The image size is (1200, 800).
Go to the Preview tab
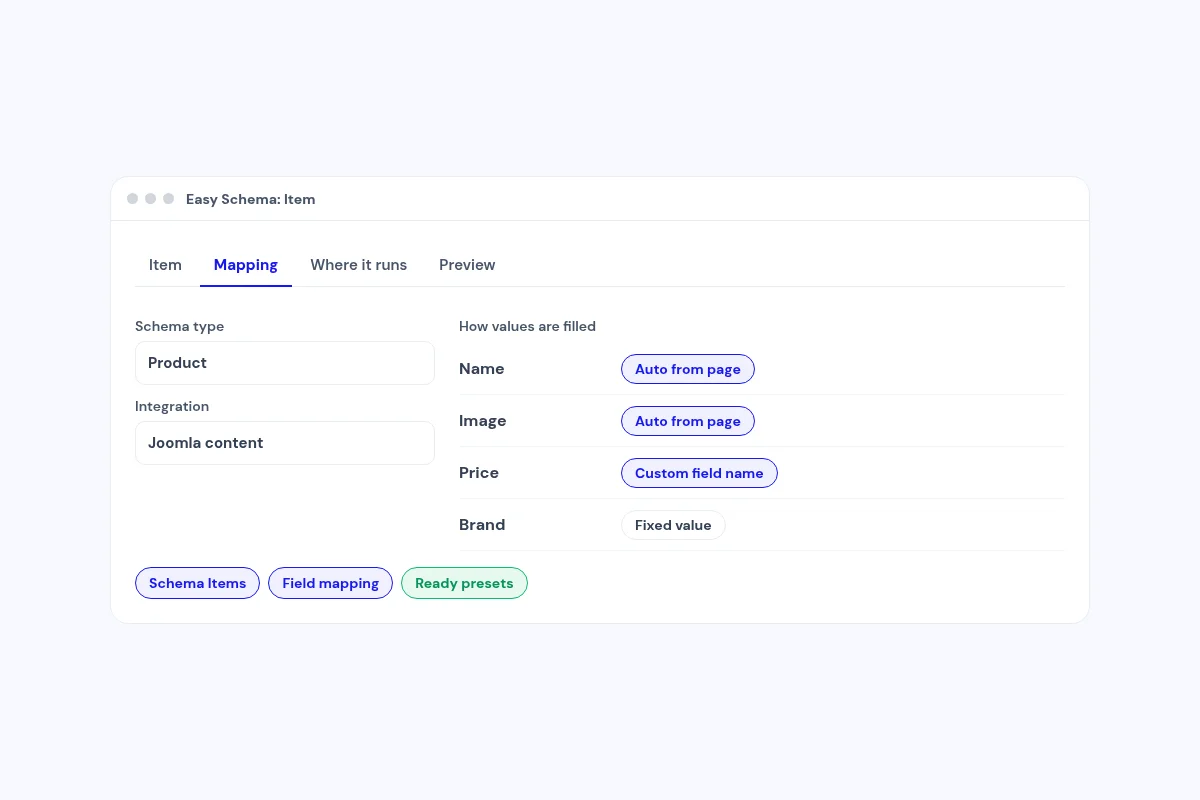click(x=467, y=265)
